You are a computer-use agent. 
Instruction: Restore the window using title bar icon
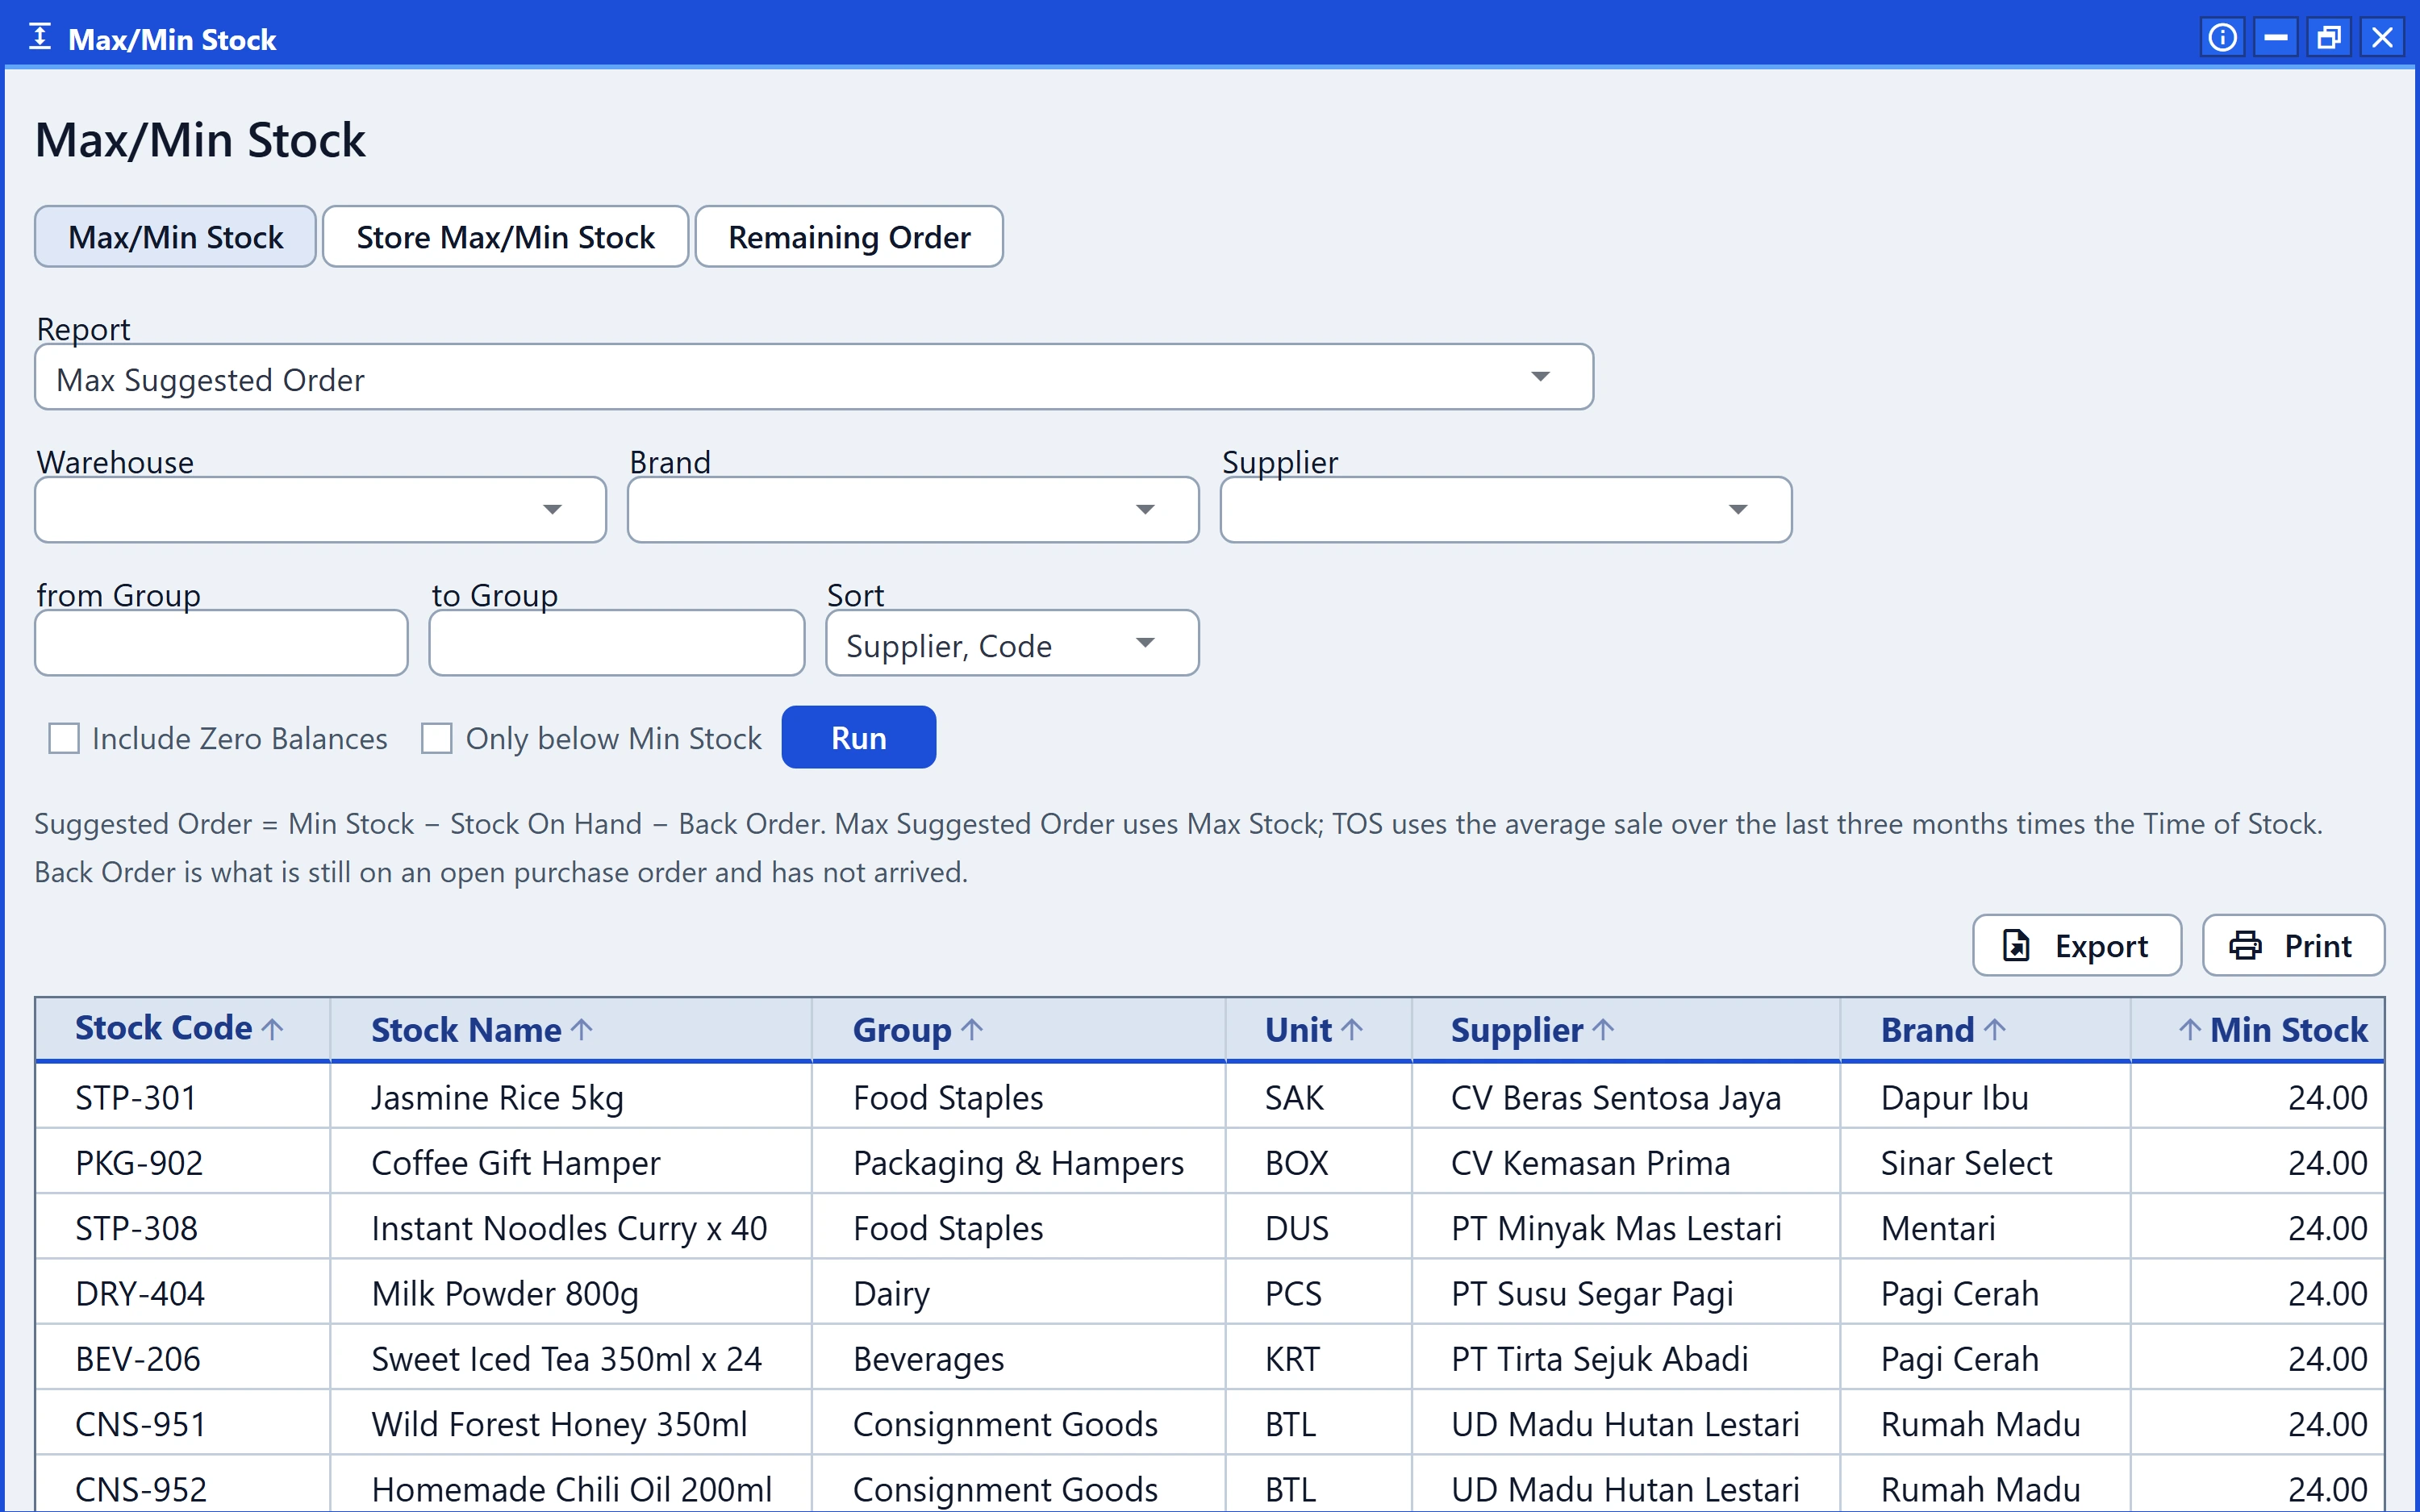coord(2329,38)
